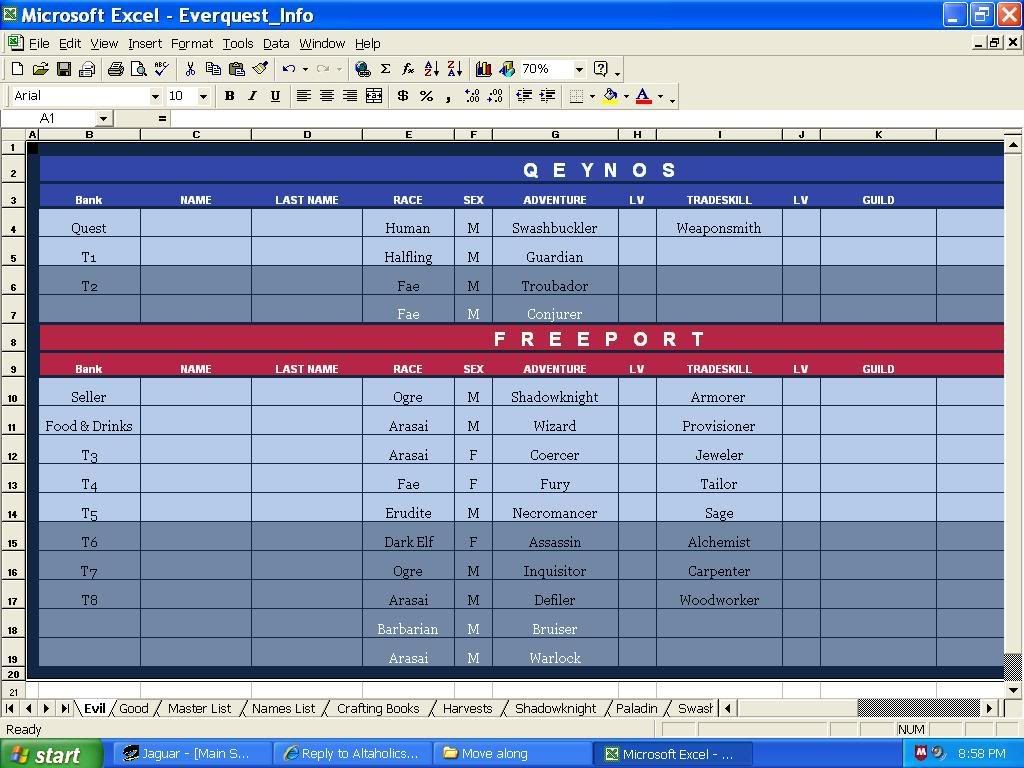Open the font size 10 dropdown
Screen dimensions: 1024x768
tap(203, 96)
